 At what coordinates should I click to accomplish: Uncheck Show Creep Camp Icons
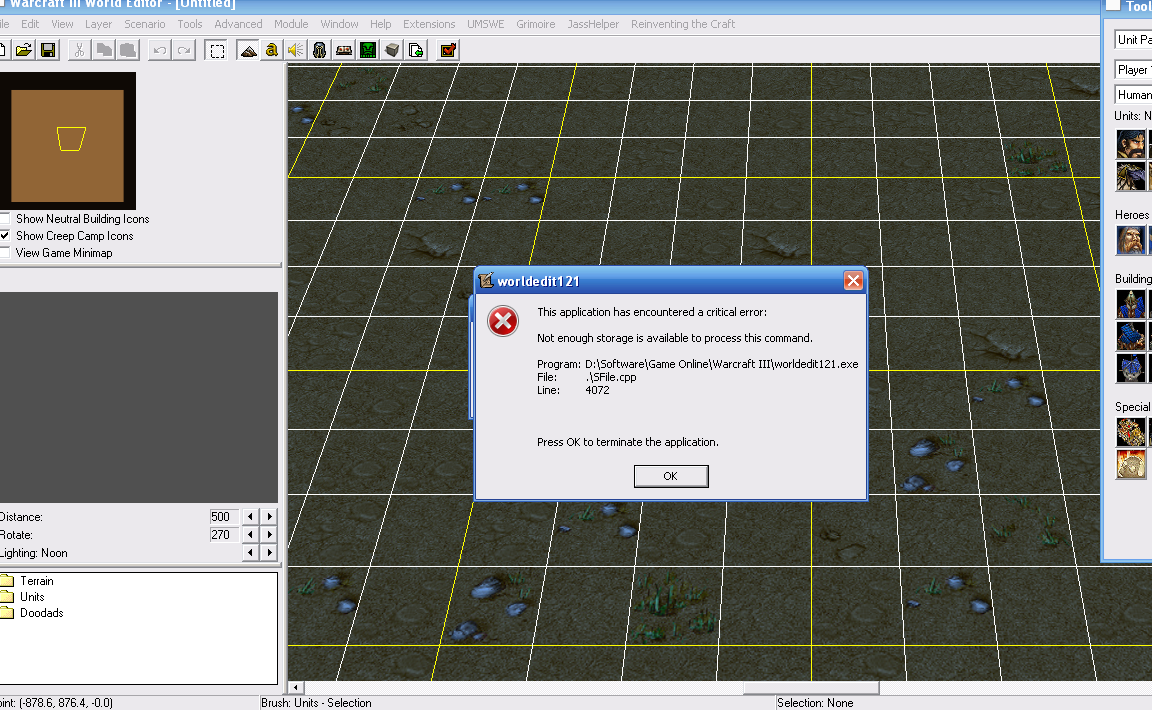tap(4, 235)
